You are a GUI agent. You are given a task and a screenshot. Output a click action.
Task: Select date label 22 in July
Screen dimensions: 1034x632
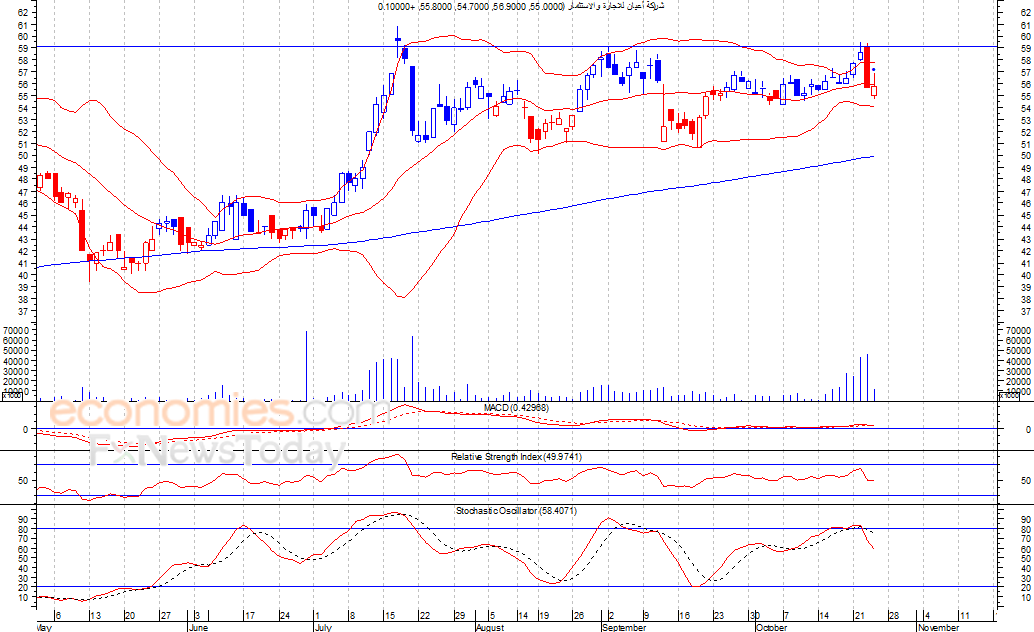(425, 616)
